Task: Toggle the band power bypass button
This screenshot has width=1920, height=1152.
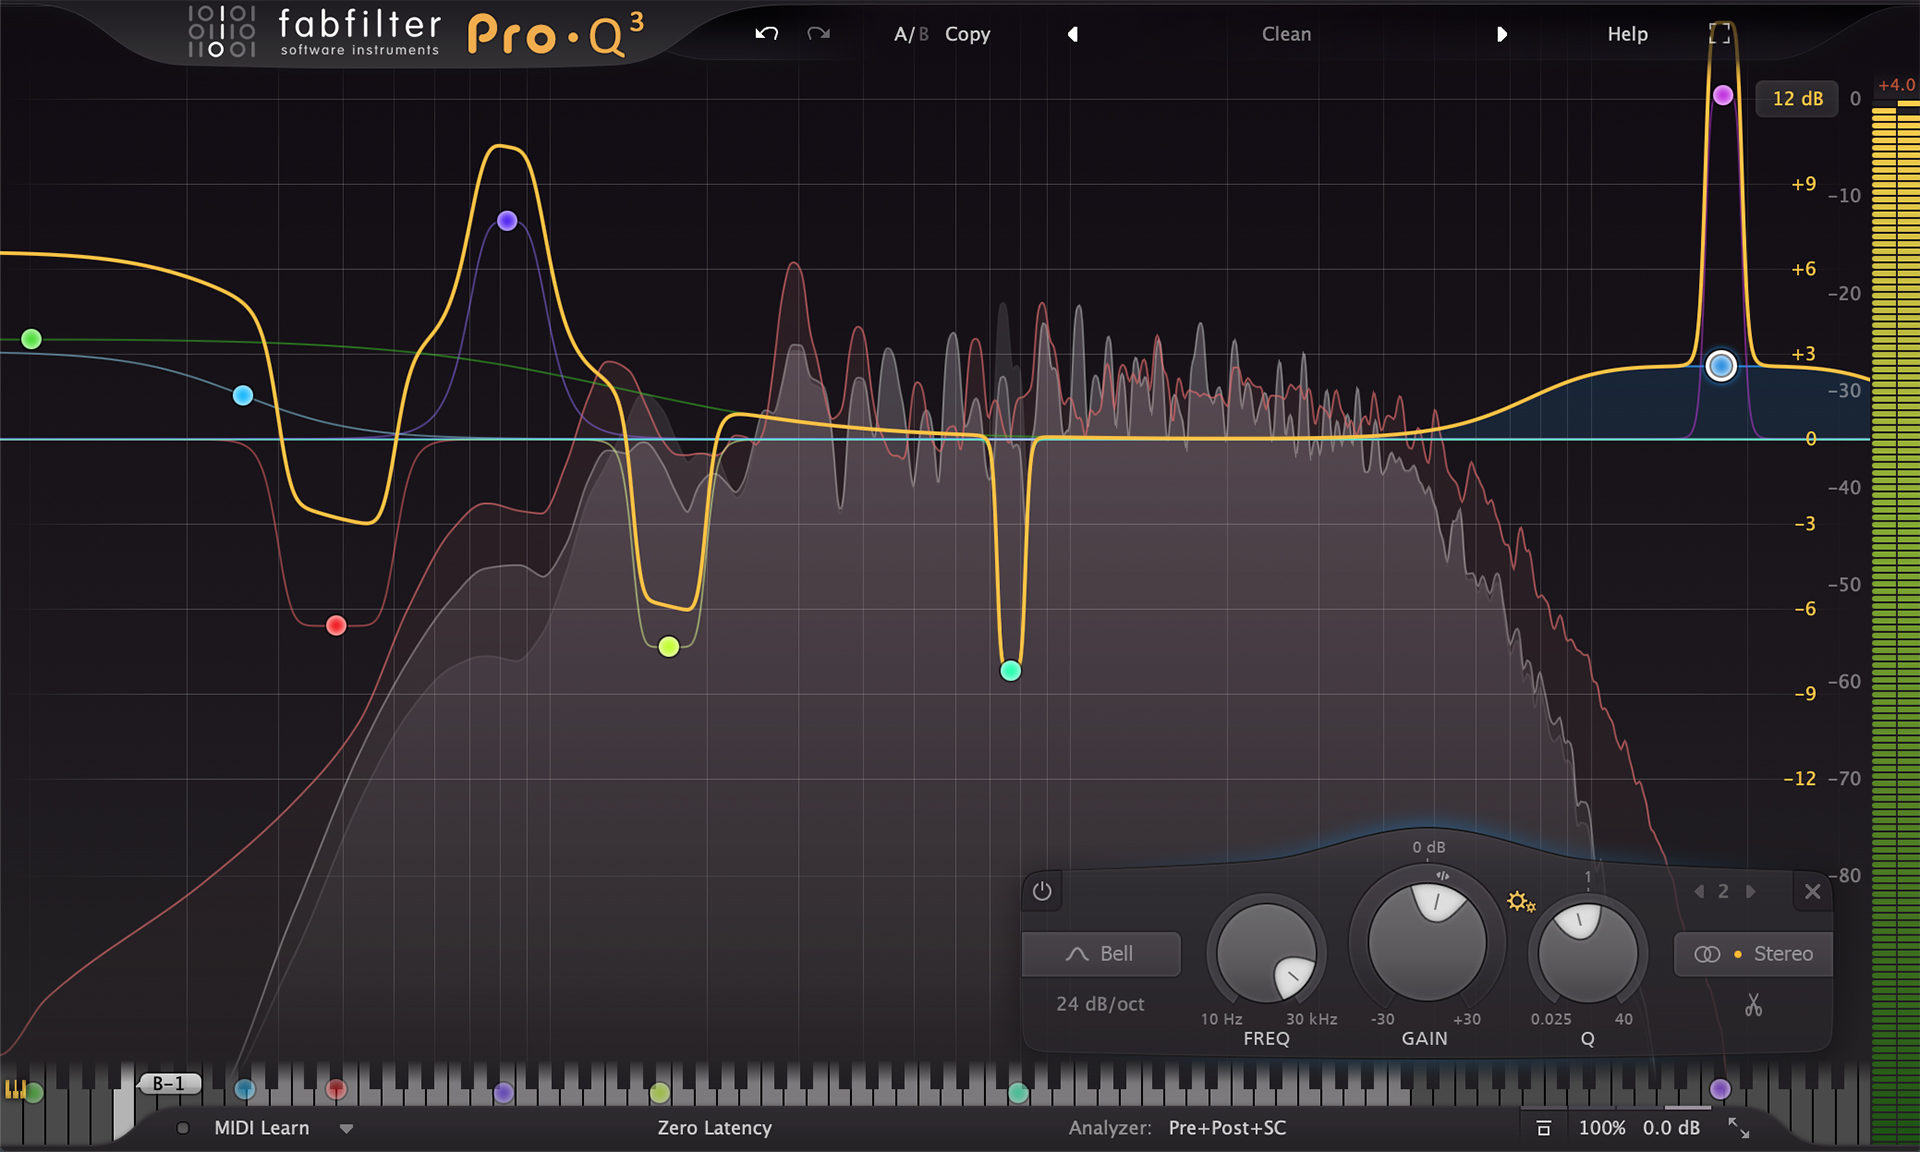Action: [x=1042, y=891]
